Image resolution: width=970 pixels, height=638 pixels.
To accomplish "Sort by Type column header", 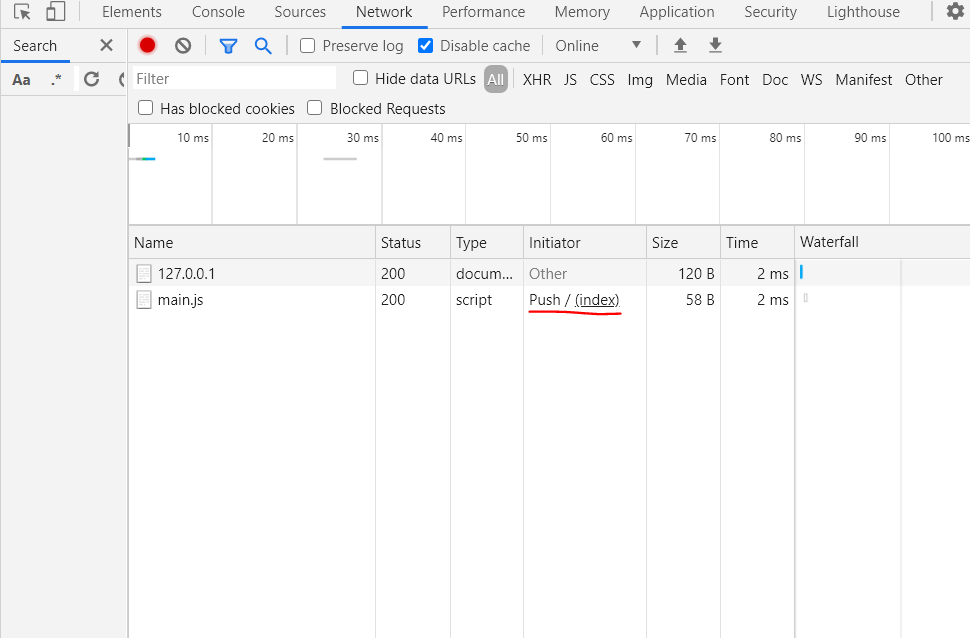I will (x=487, y=243).
